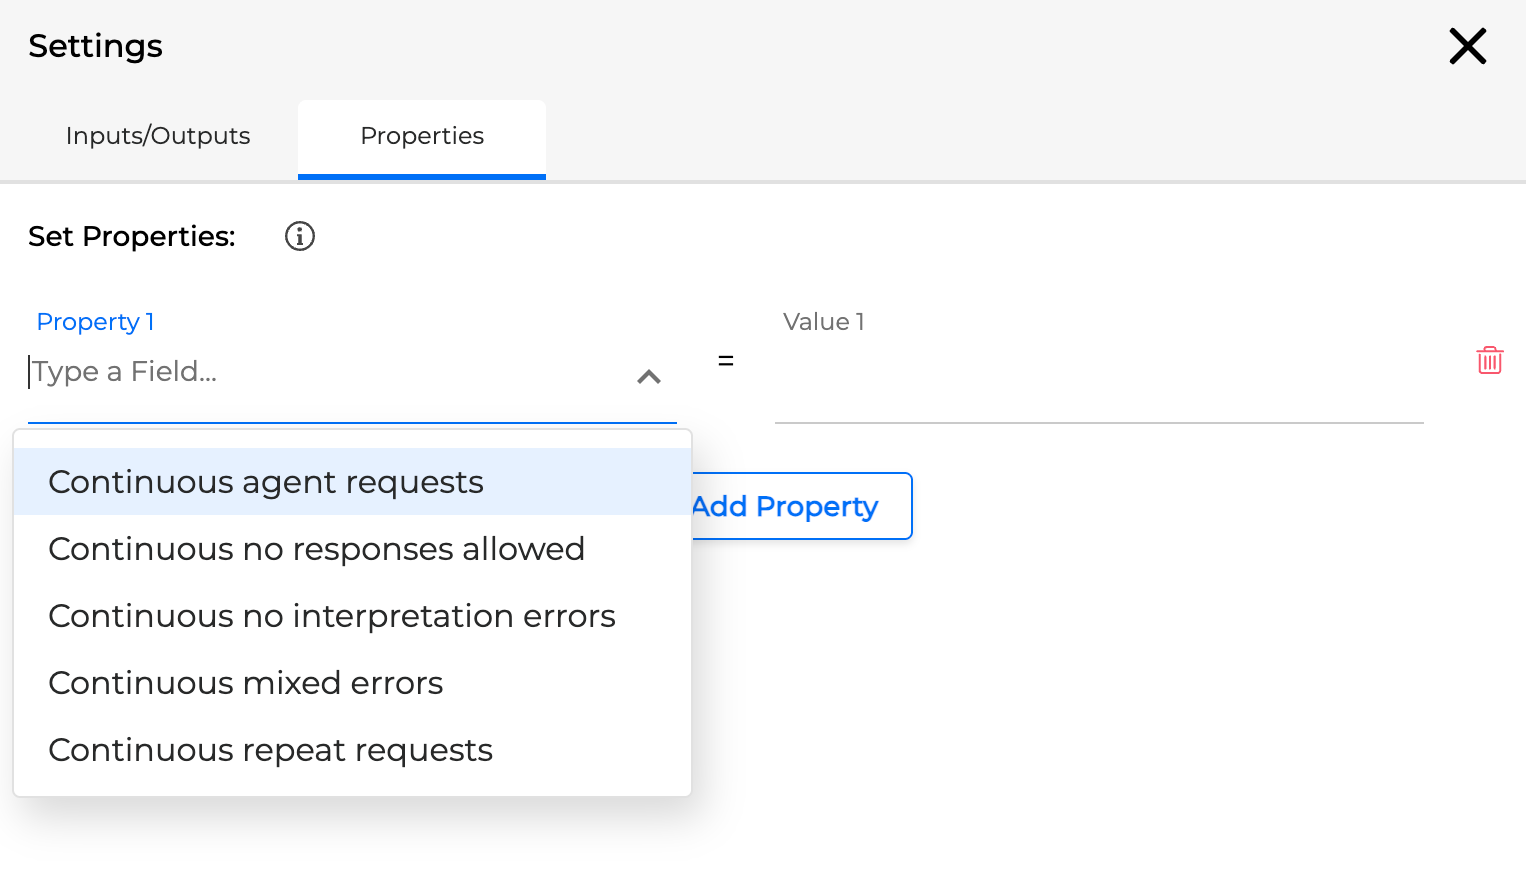
Task: Choose Continuous no responses allowed
Action: [317, 548]
